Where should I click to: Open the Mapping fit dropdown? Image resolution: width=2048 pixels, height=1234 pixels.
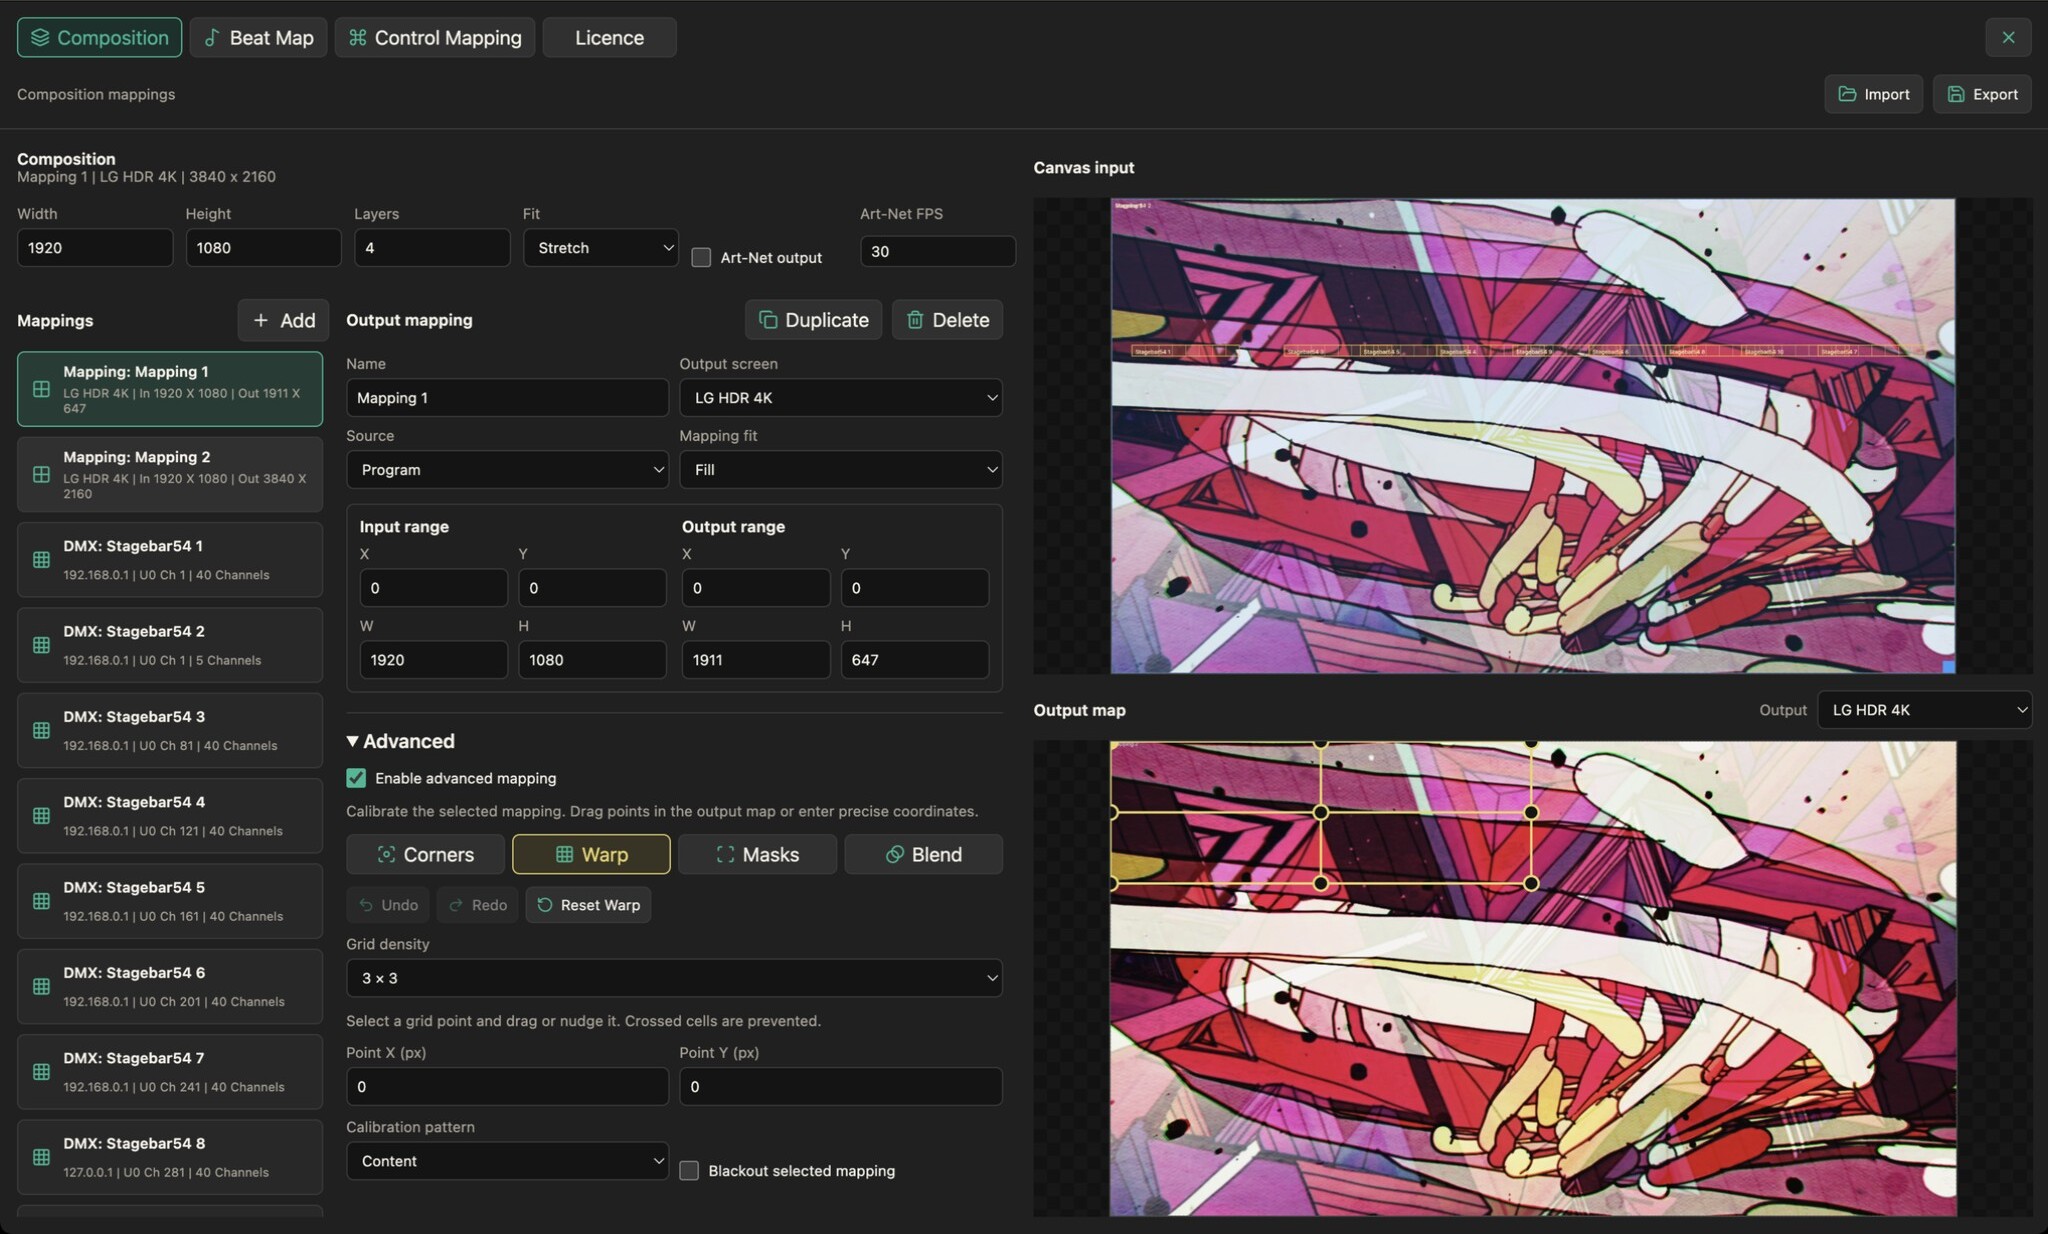841,470
